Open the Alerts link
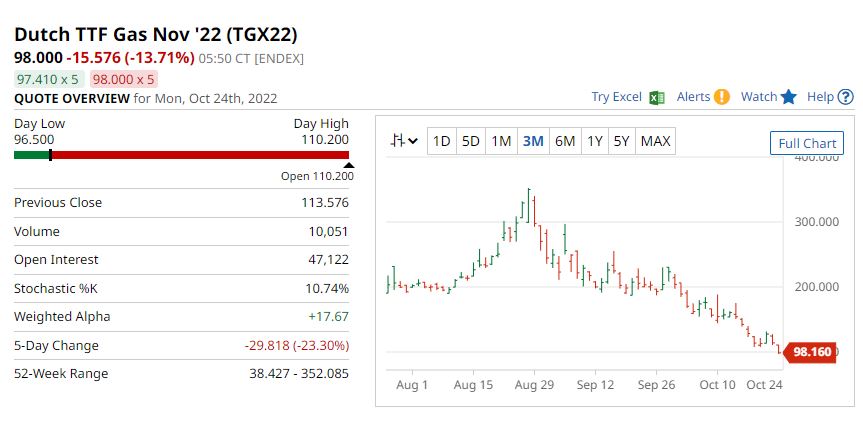 693,97
